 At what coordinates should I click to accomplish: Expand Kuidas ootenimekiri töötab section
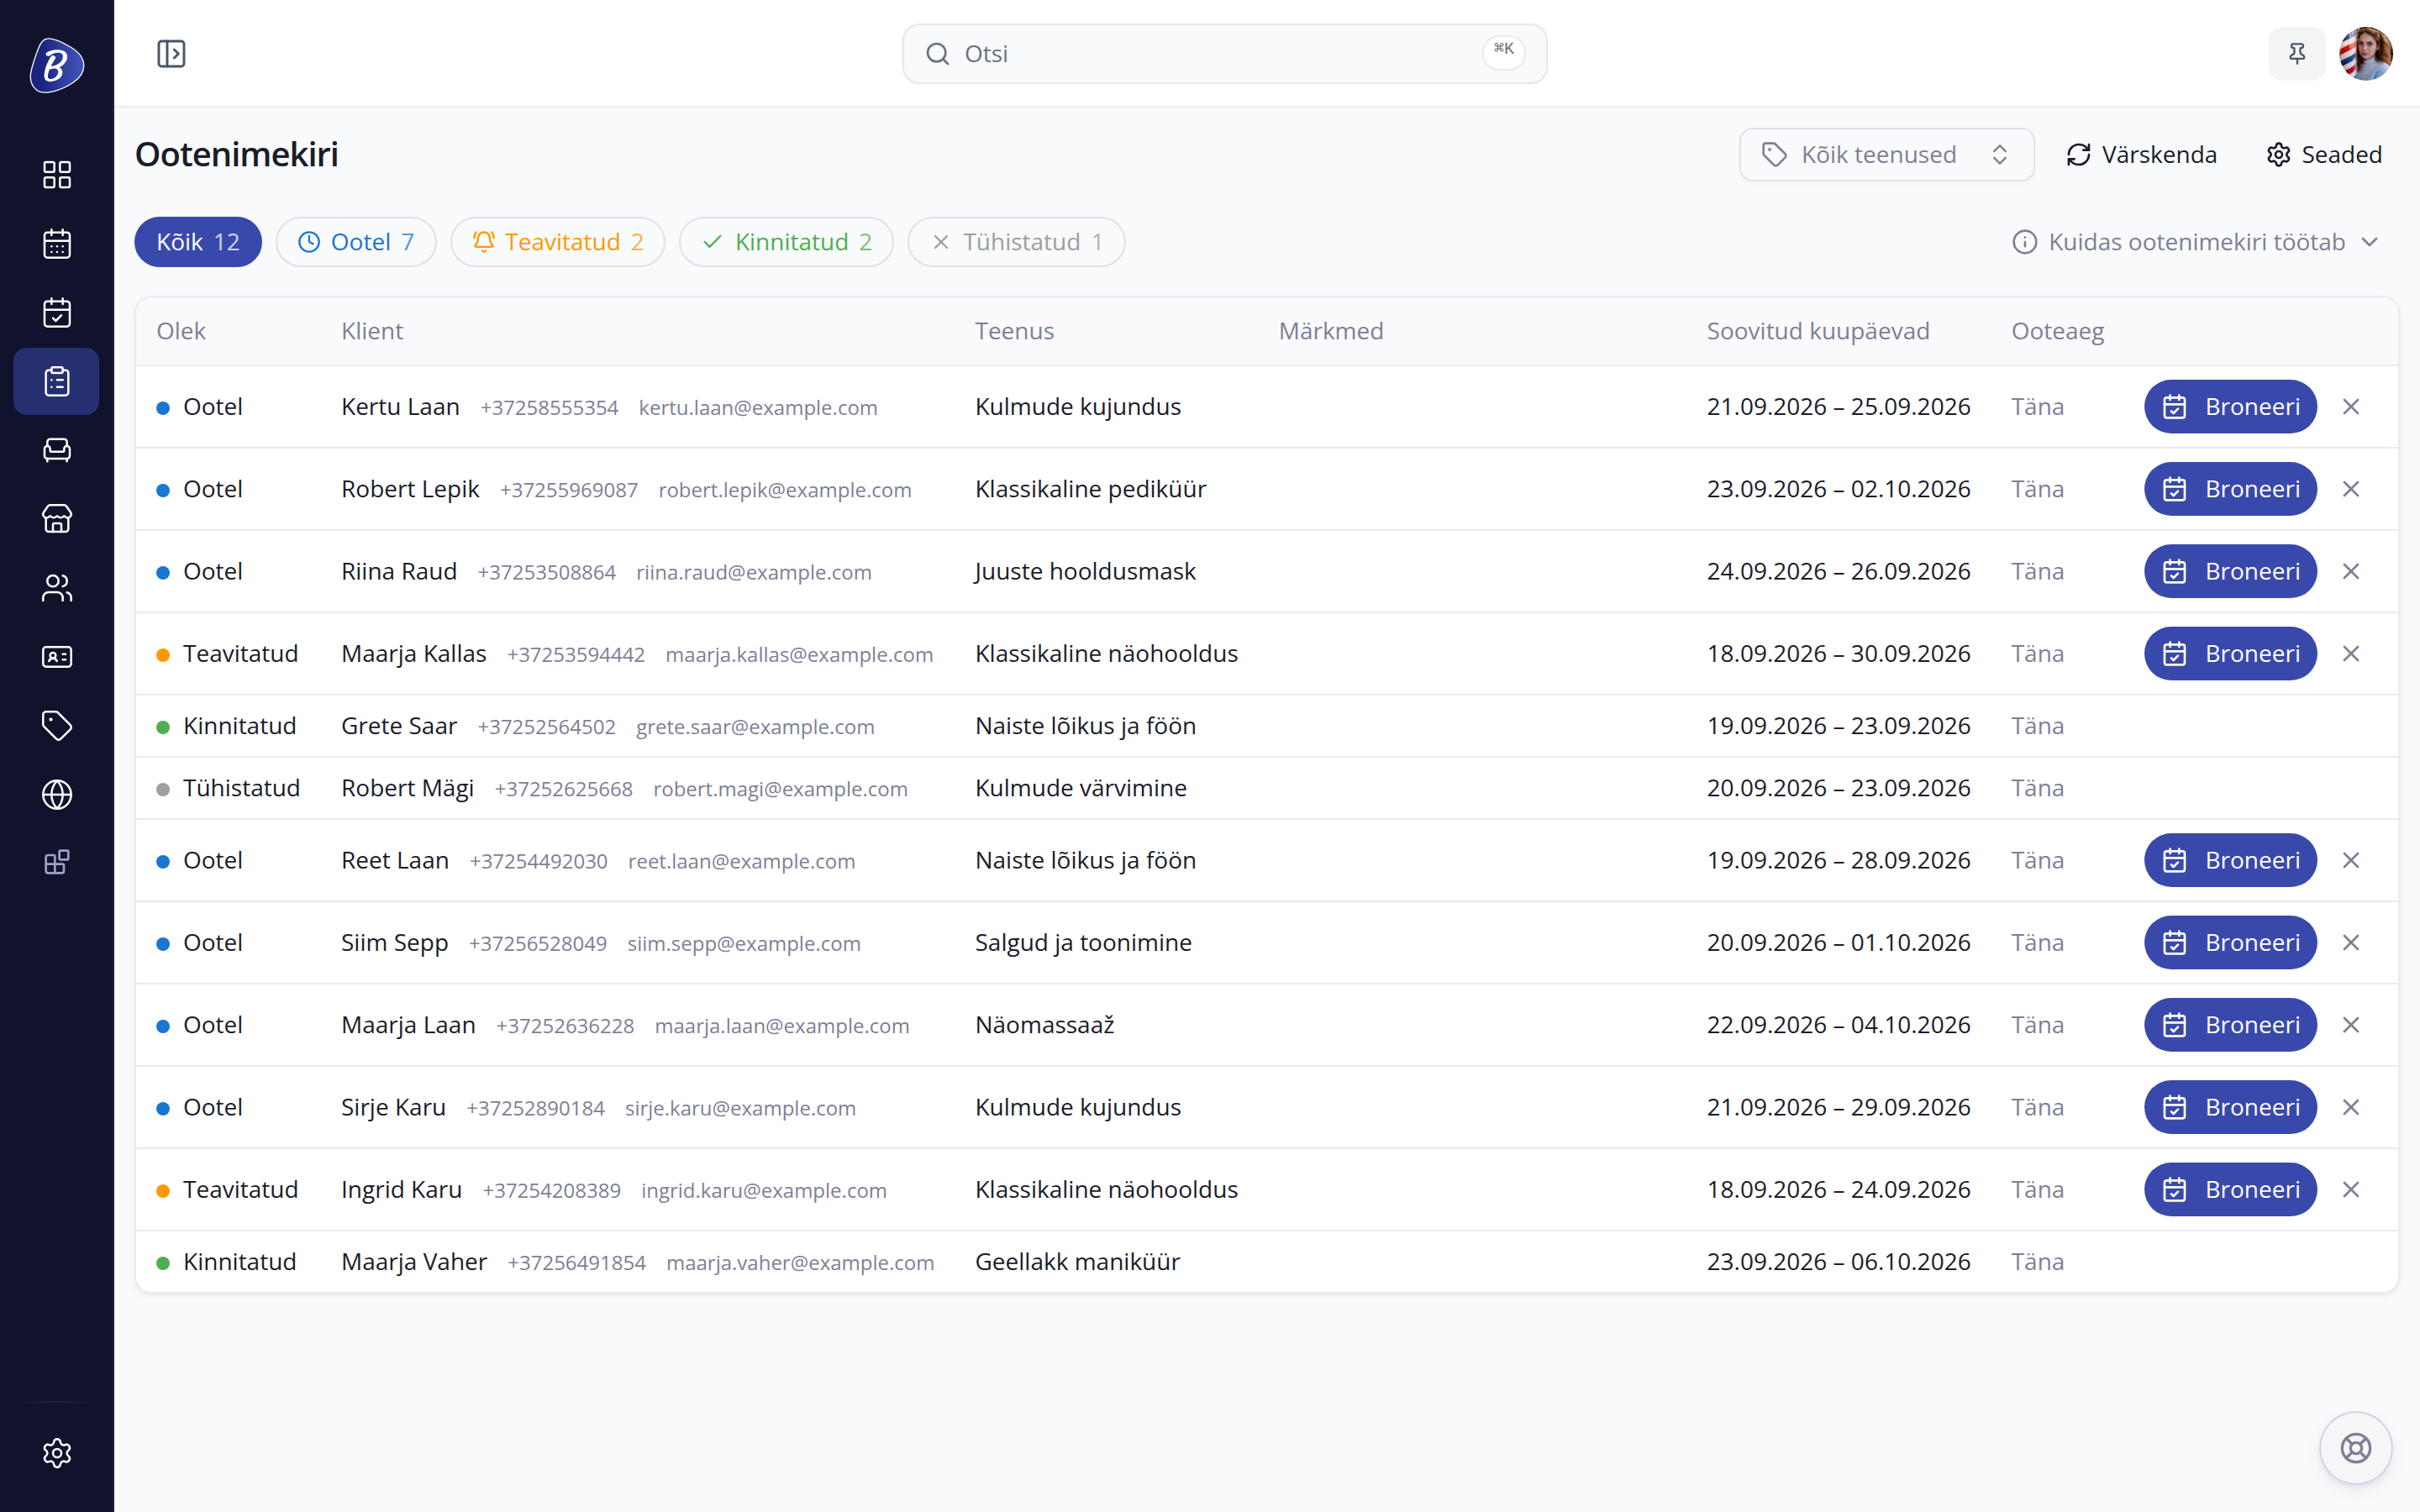[x=2195, y=242]
